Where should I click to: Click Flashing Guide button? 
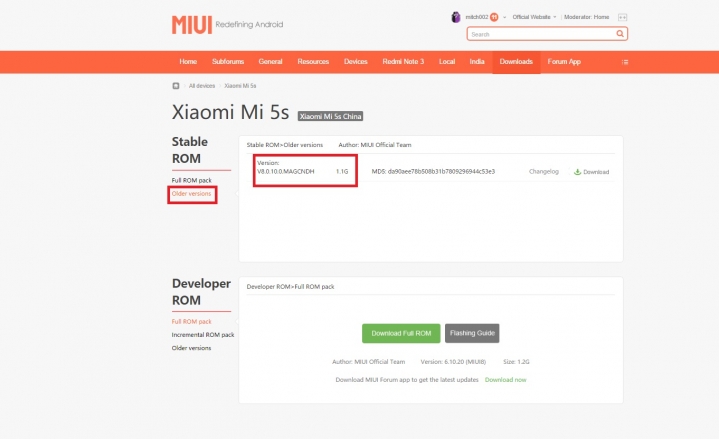(472, 333)
